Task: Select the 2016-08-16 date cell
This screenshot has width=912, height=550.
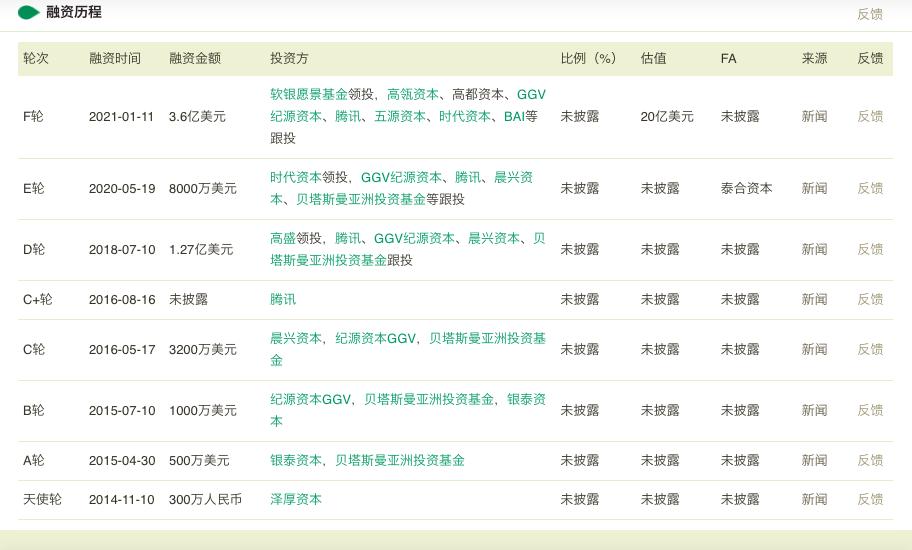Action: [122, 299]
